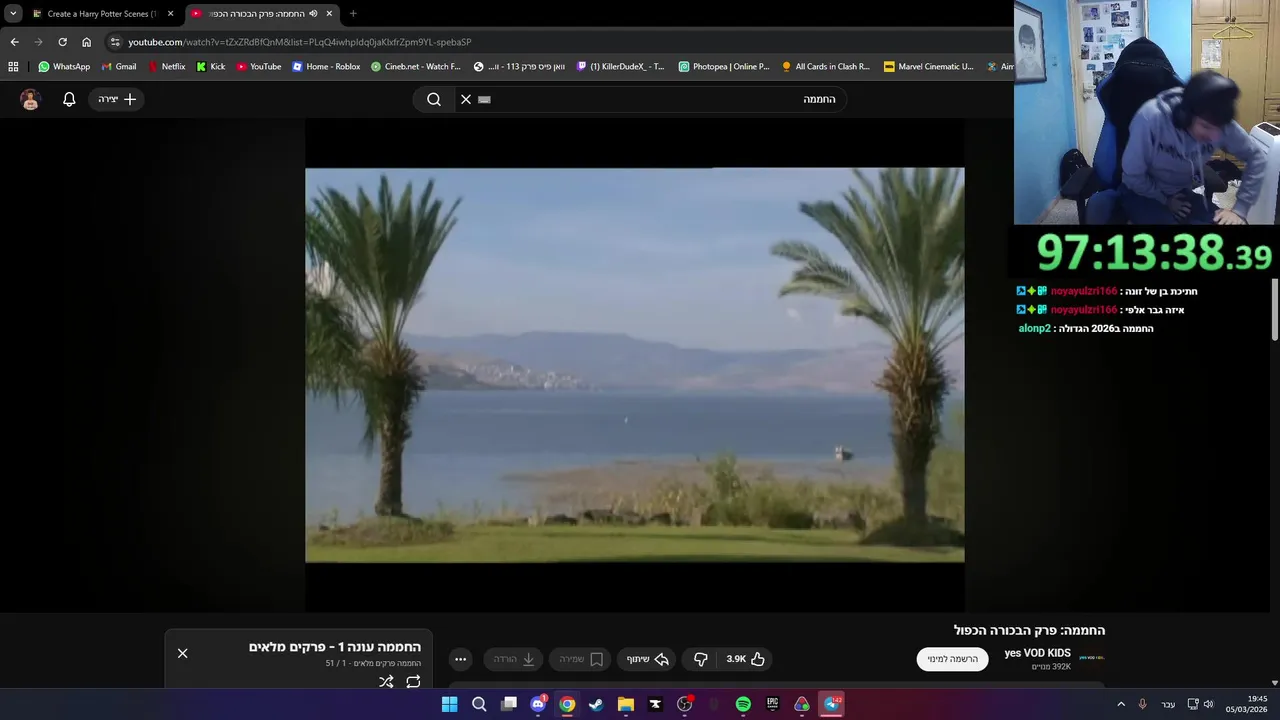Open the Home - Roblox bookmark
The height and width of the screenshot is (720, 1280).
(x=326, y=67)
